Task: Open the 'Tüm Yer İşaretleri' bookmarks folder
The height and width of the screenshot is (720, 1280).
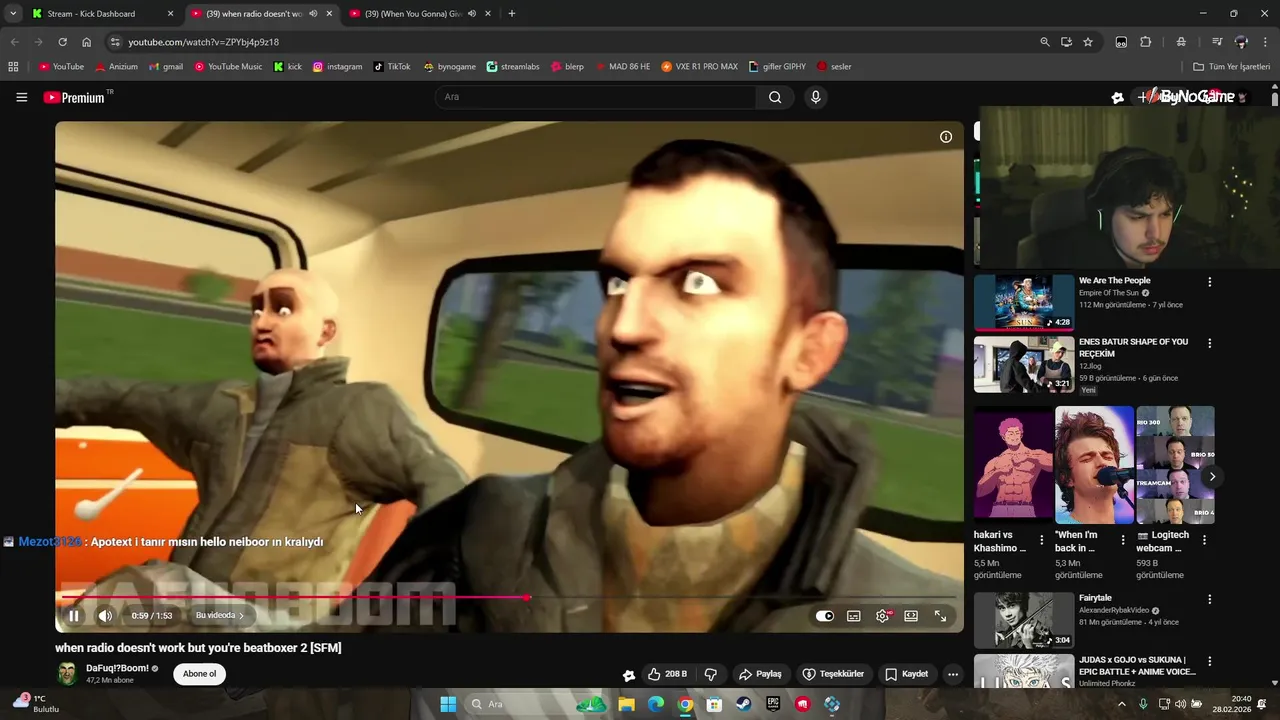Action: click(1232, 67)
